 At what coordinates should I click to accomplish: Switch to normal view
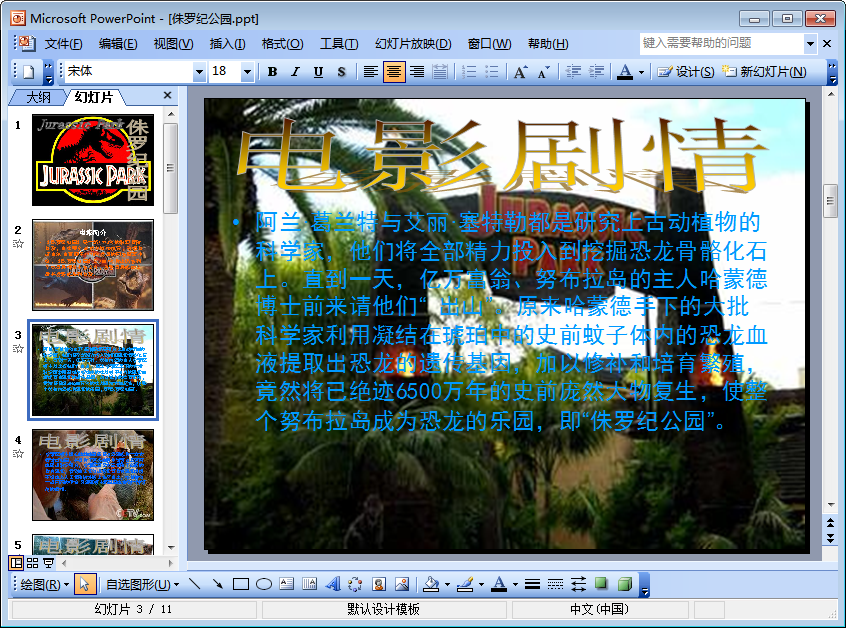[16, 563]
